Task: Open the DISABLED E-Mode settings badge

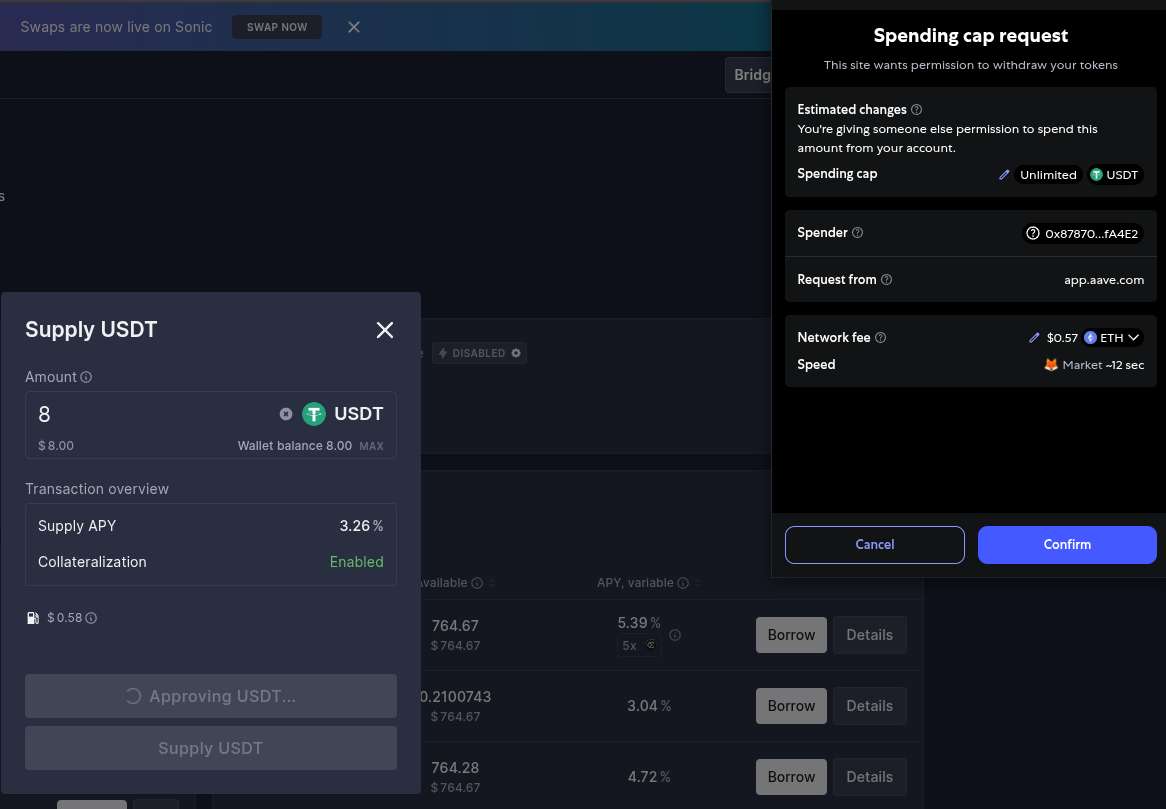Action: click(x=480, y=353)
